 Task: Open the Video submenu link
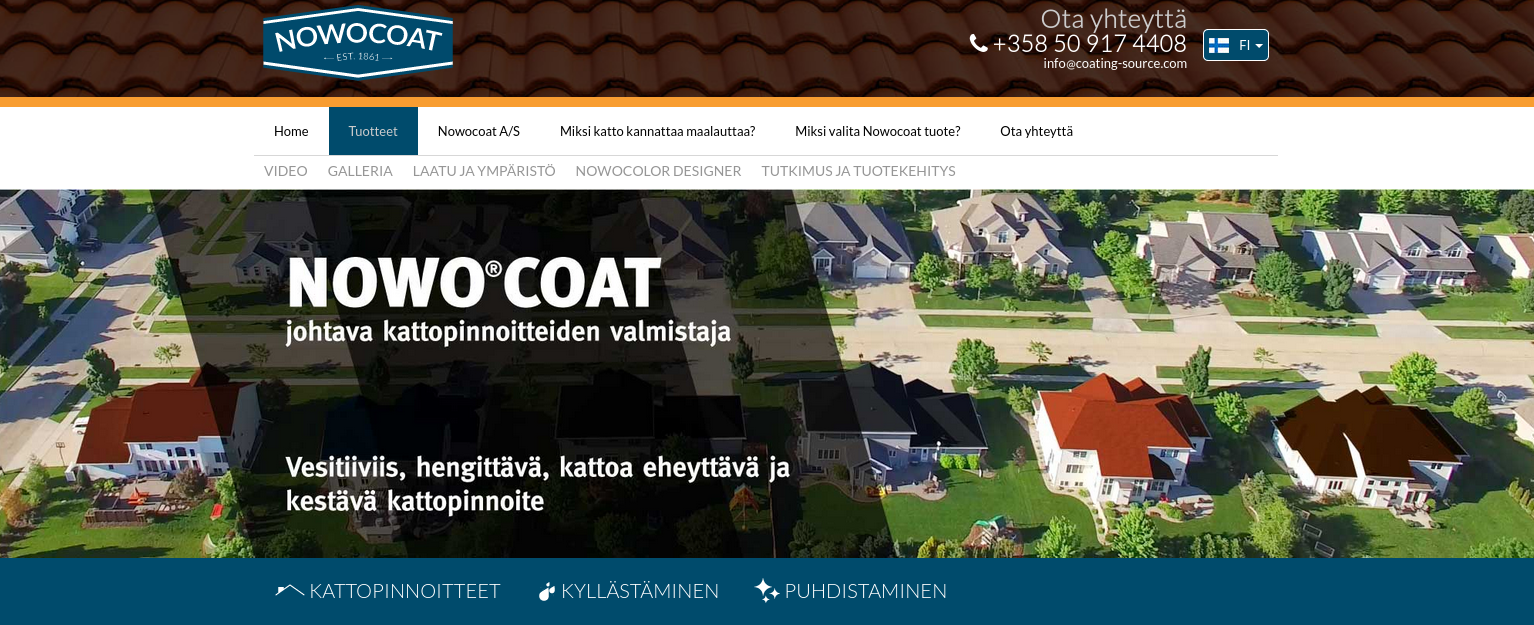(285, 171)
